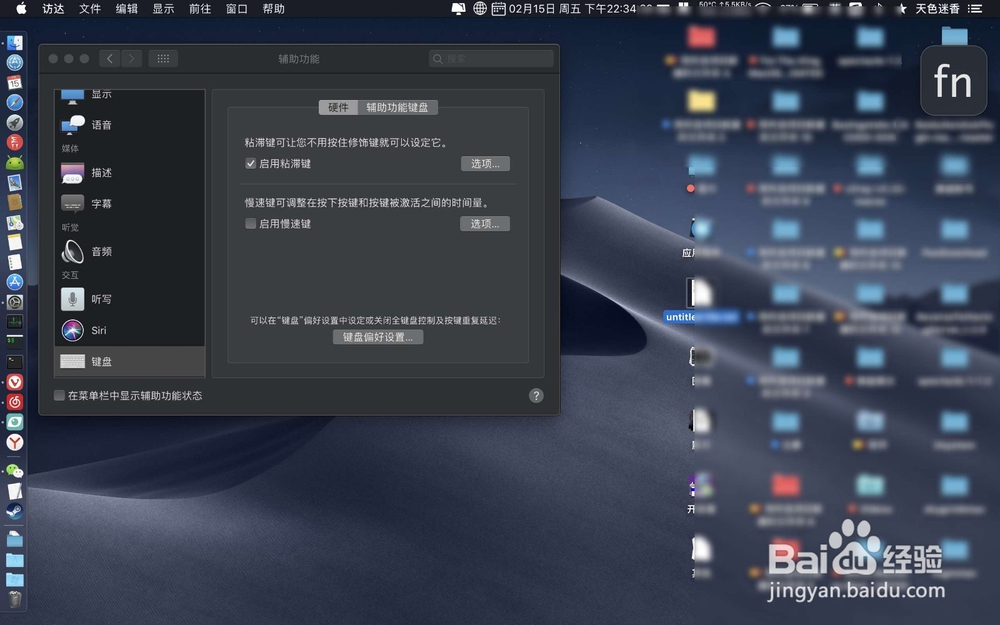Enable the 启用慢速键 checkbox
Viewport: 1000px width, 625px height.
[251, 224]
